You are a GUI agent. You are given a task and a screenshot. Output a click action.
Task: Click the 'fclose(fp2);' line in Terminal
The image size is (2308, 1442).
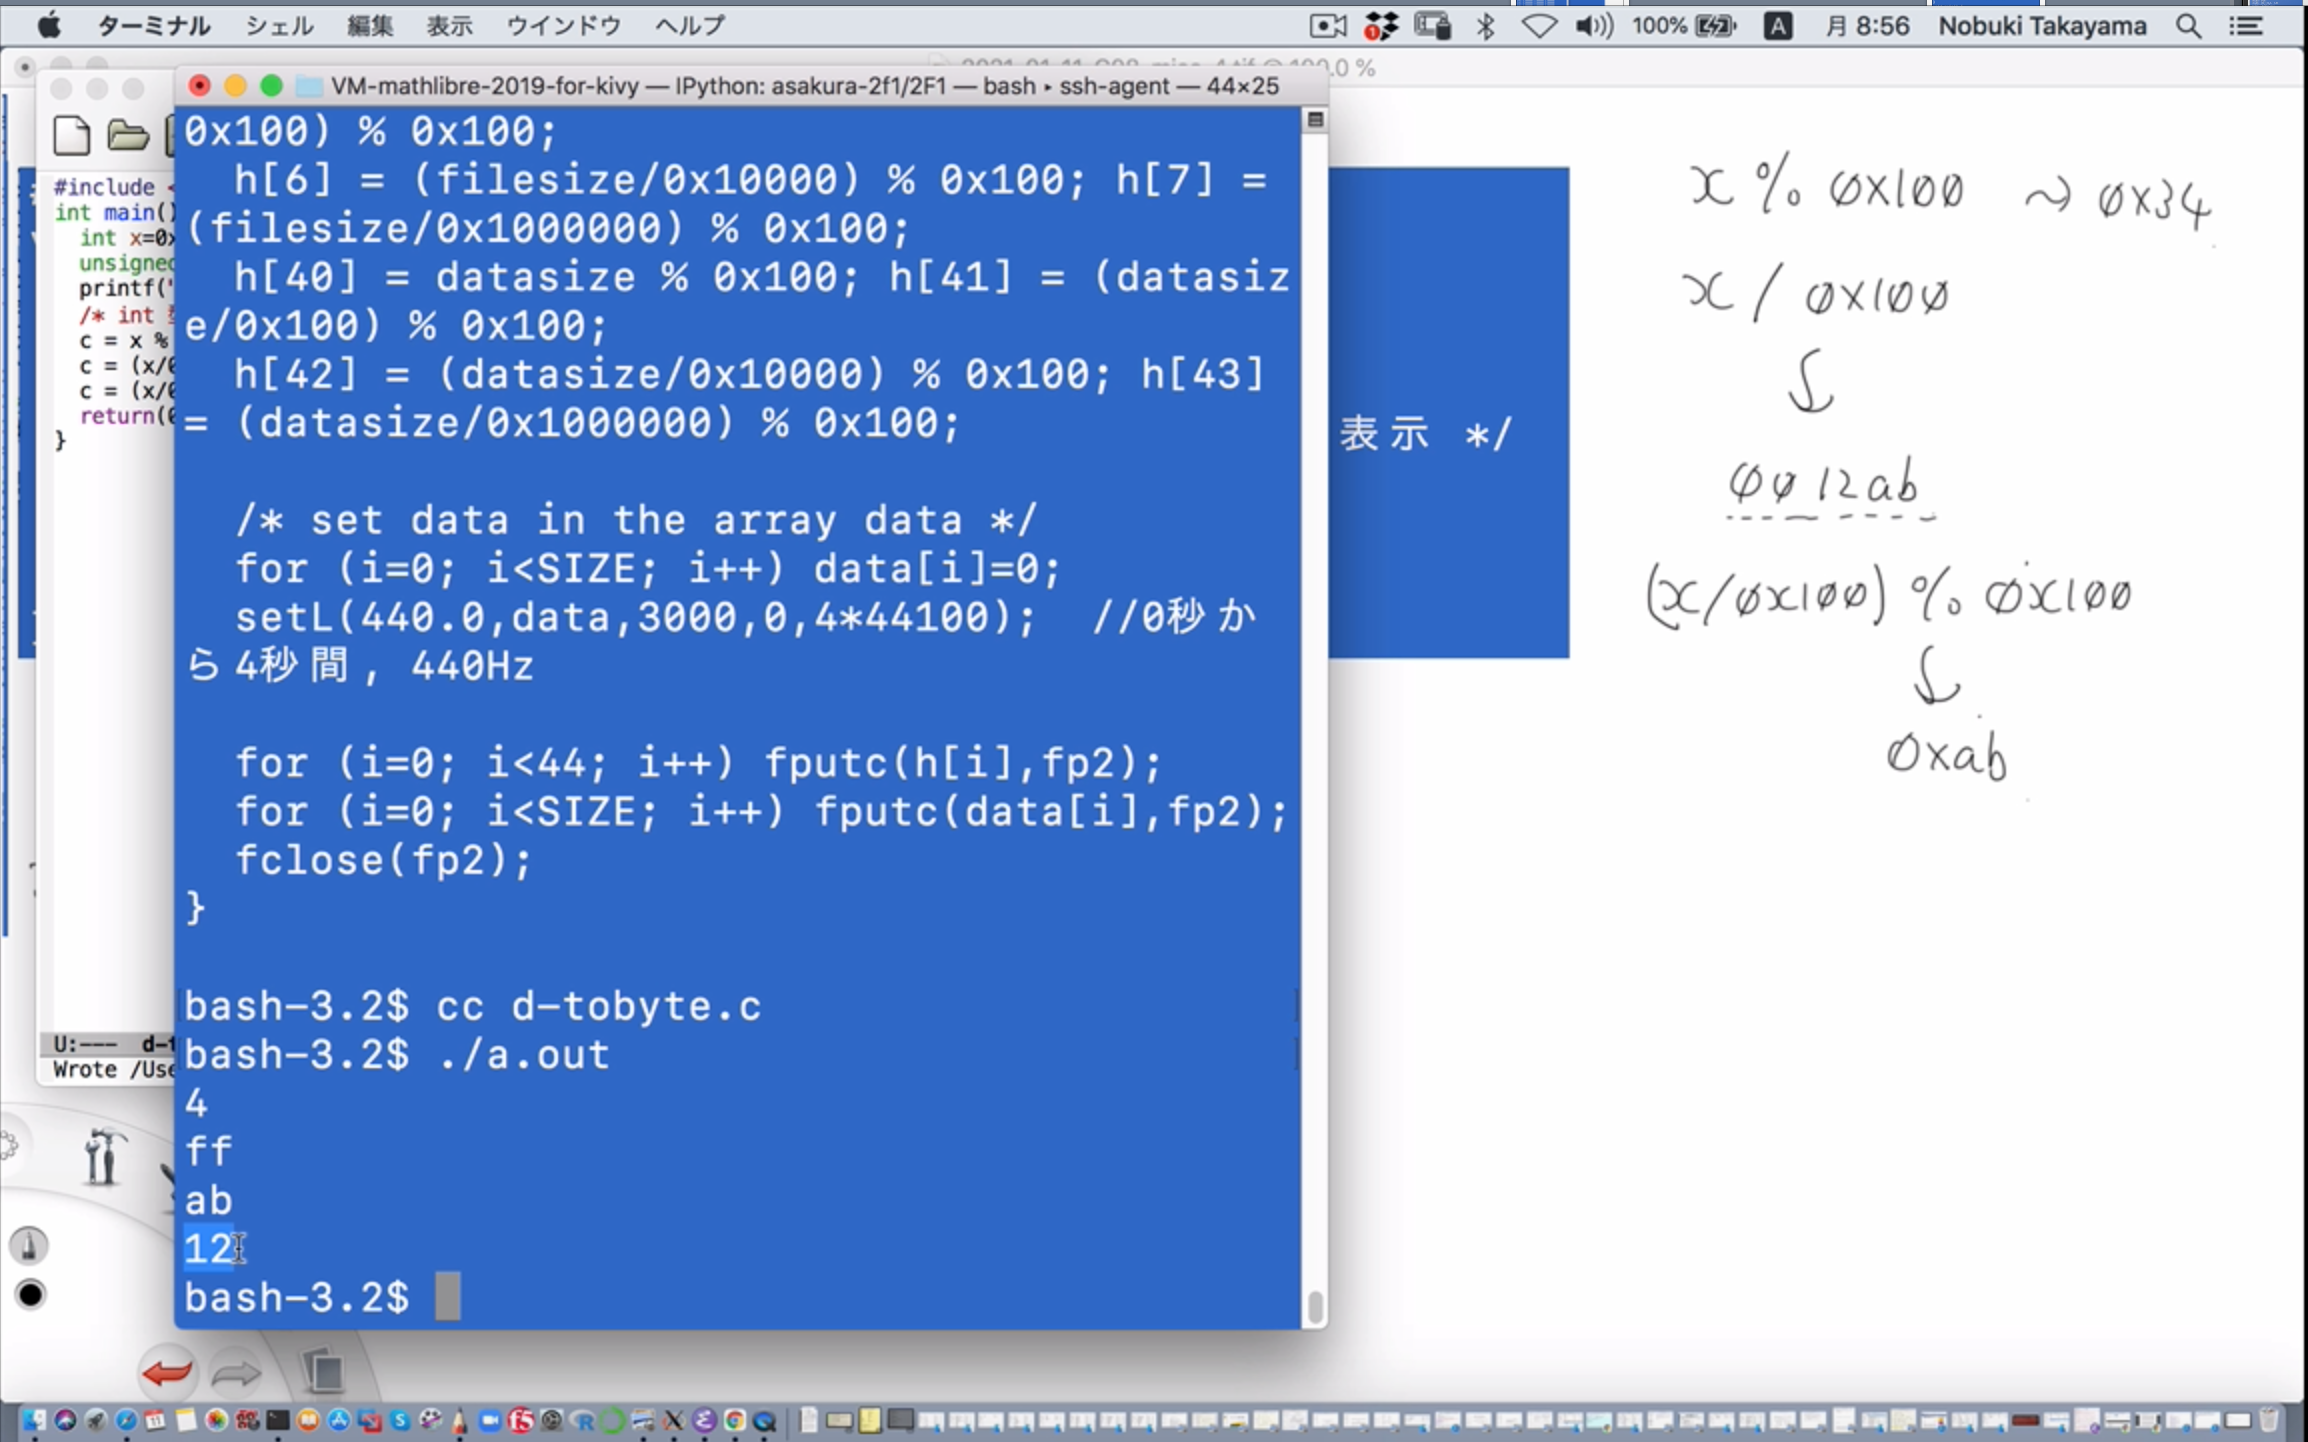click(x=383, y=860)
